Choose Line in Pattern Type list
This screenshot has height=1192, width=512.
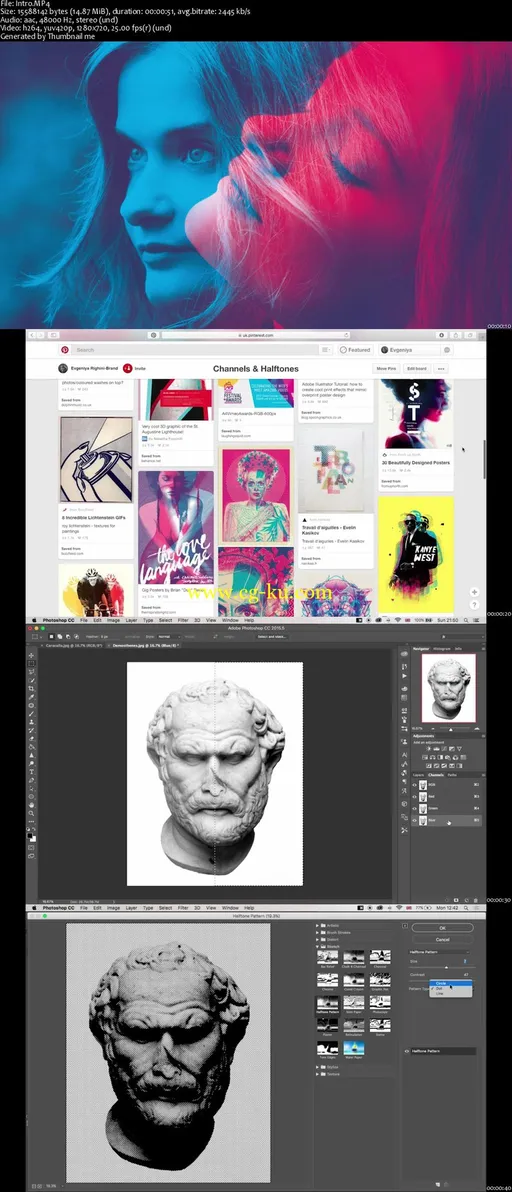tap(450, 994)
